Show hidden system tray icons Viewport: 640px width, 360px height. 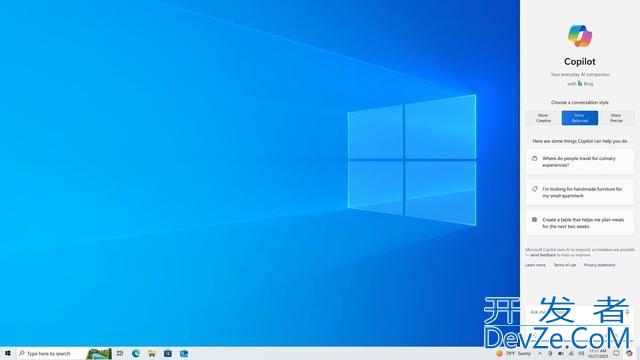(x=540, y=353)
